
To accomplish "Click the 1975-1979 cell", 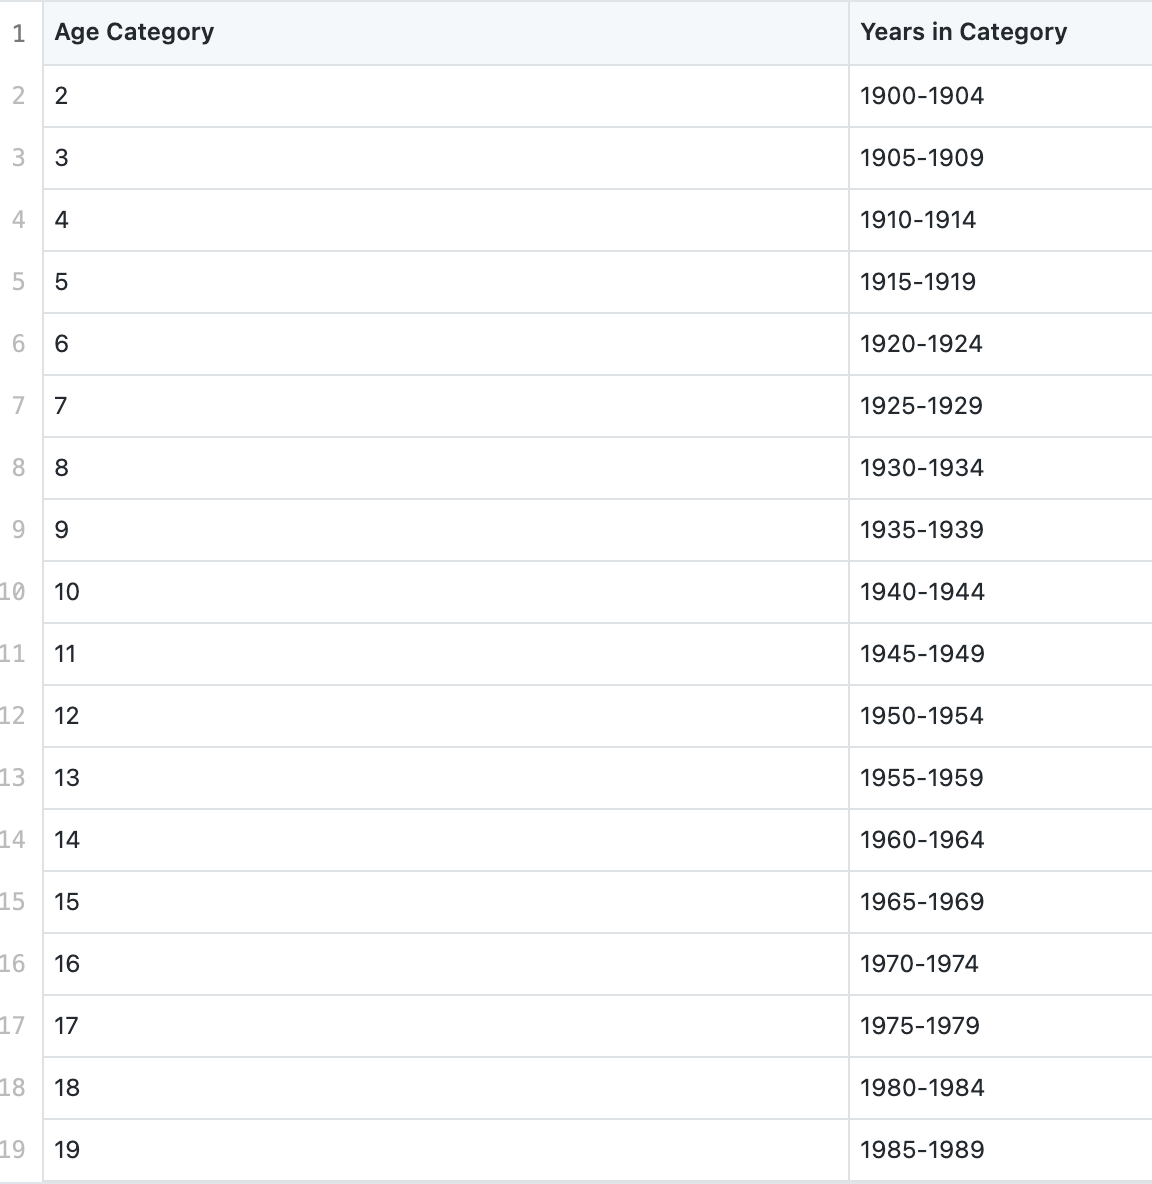I will coord(919,1026).
